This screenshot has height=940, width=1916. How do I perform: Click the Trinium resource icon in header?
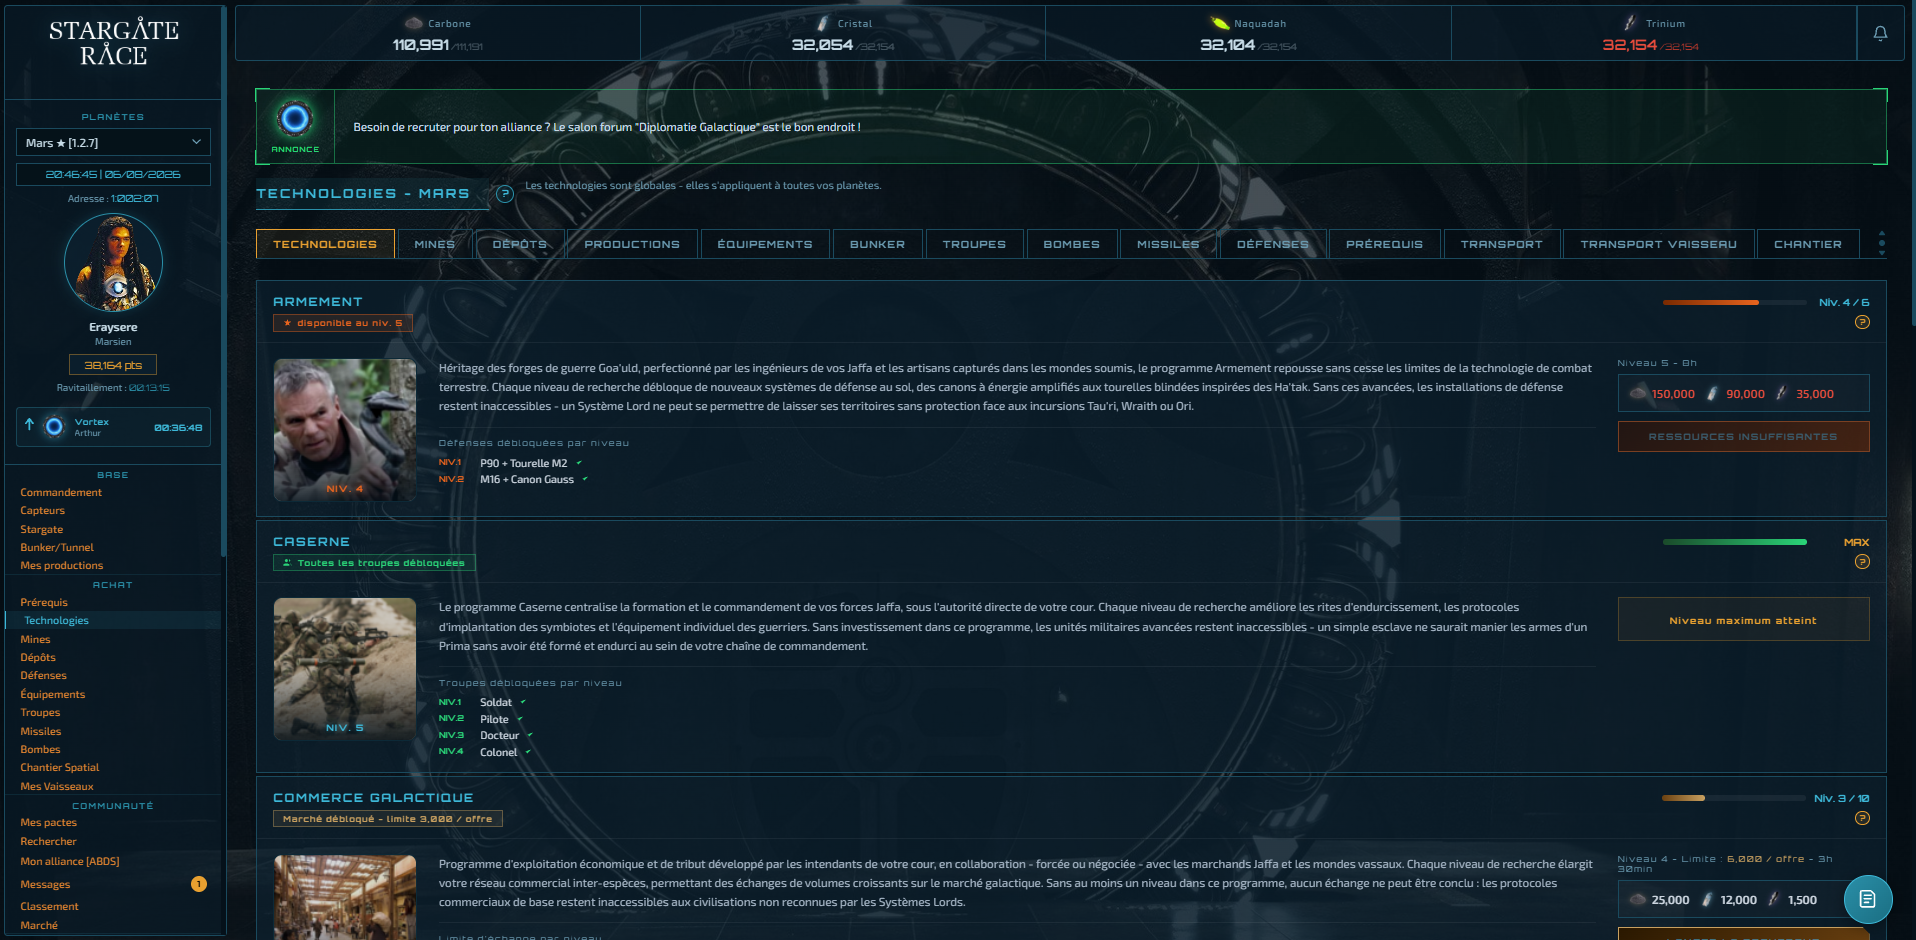[x=1631, y=23]
